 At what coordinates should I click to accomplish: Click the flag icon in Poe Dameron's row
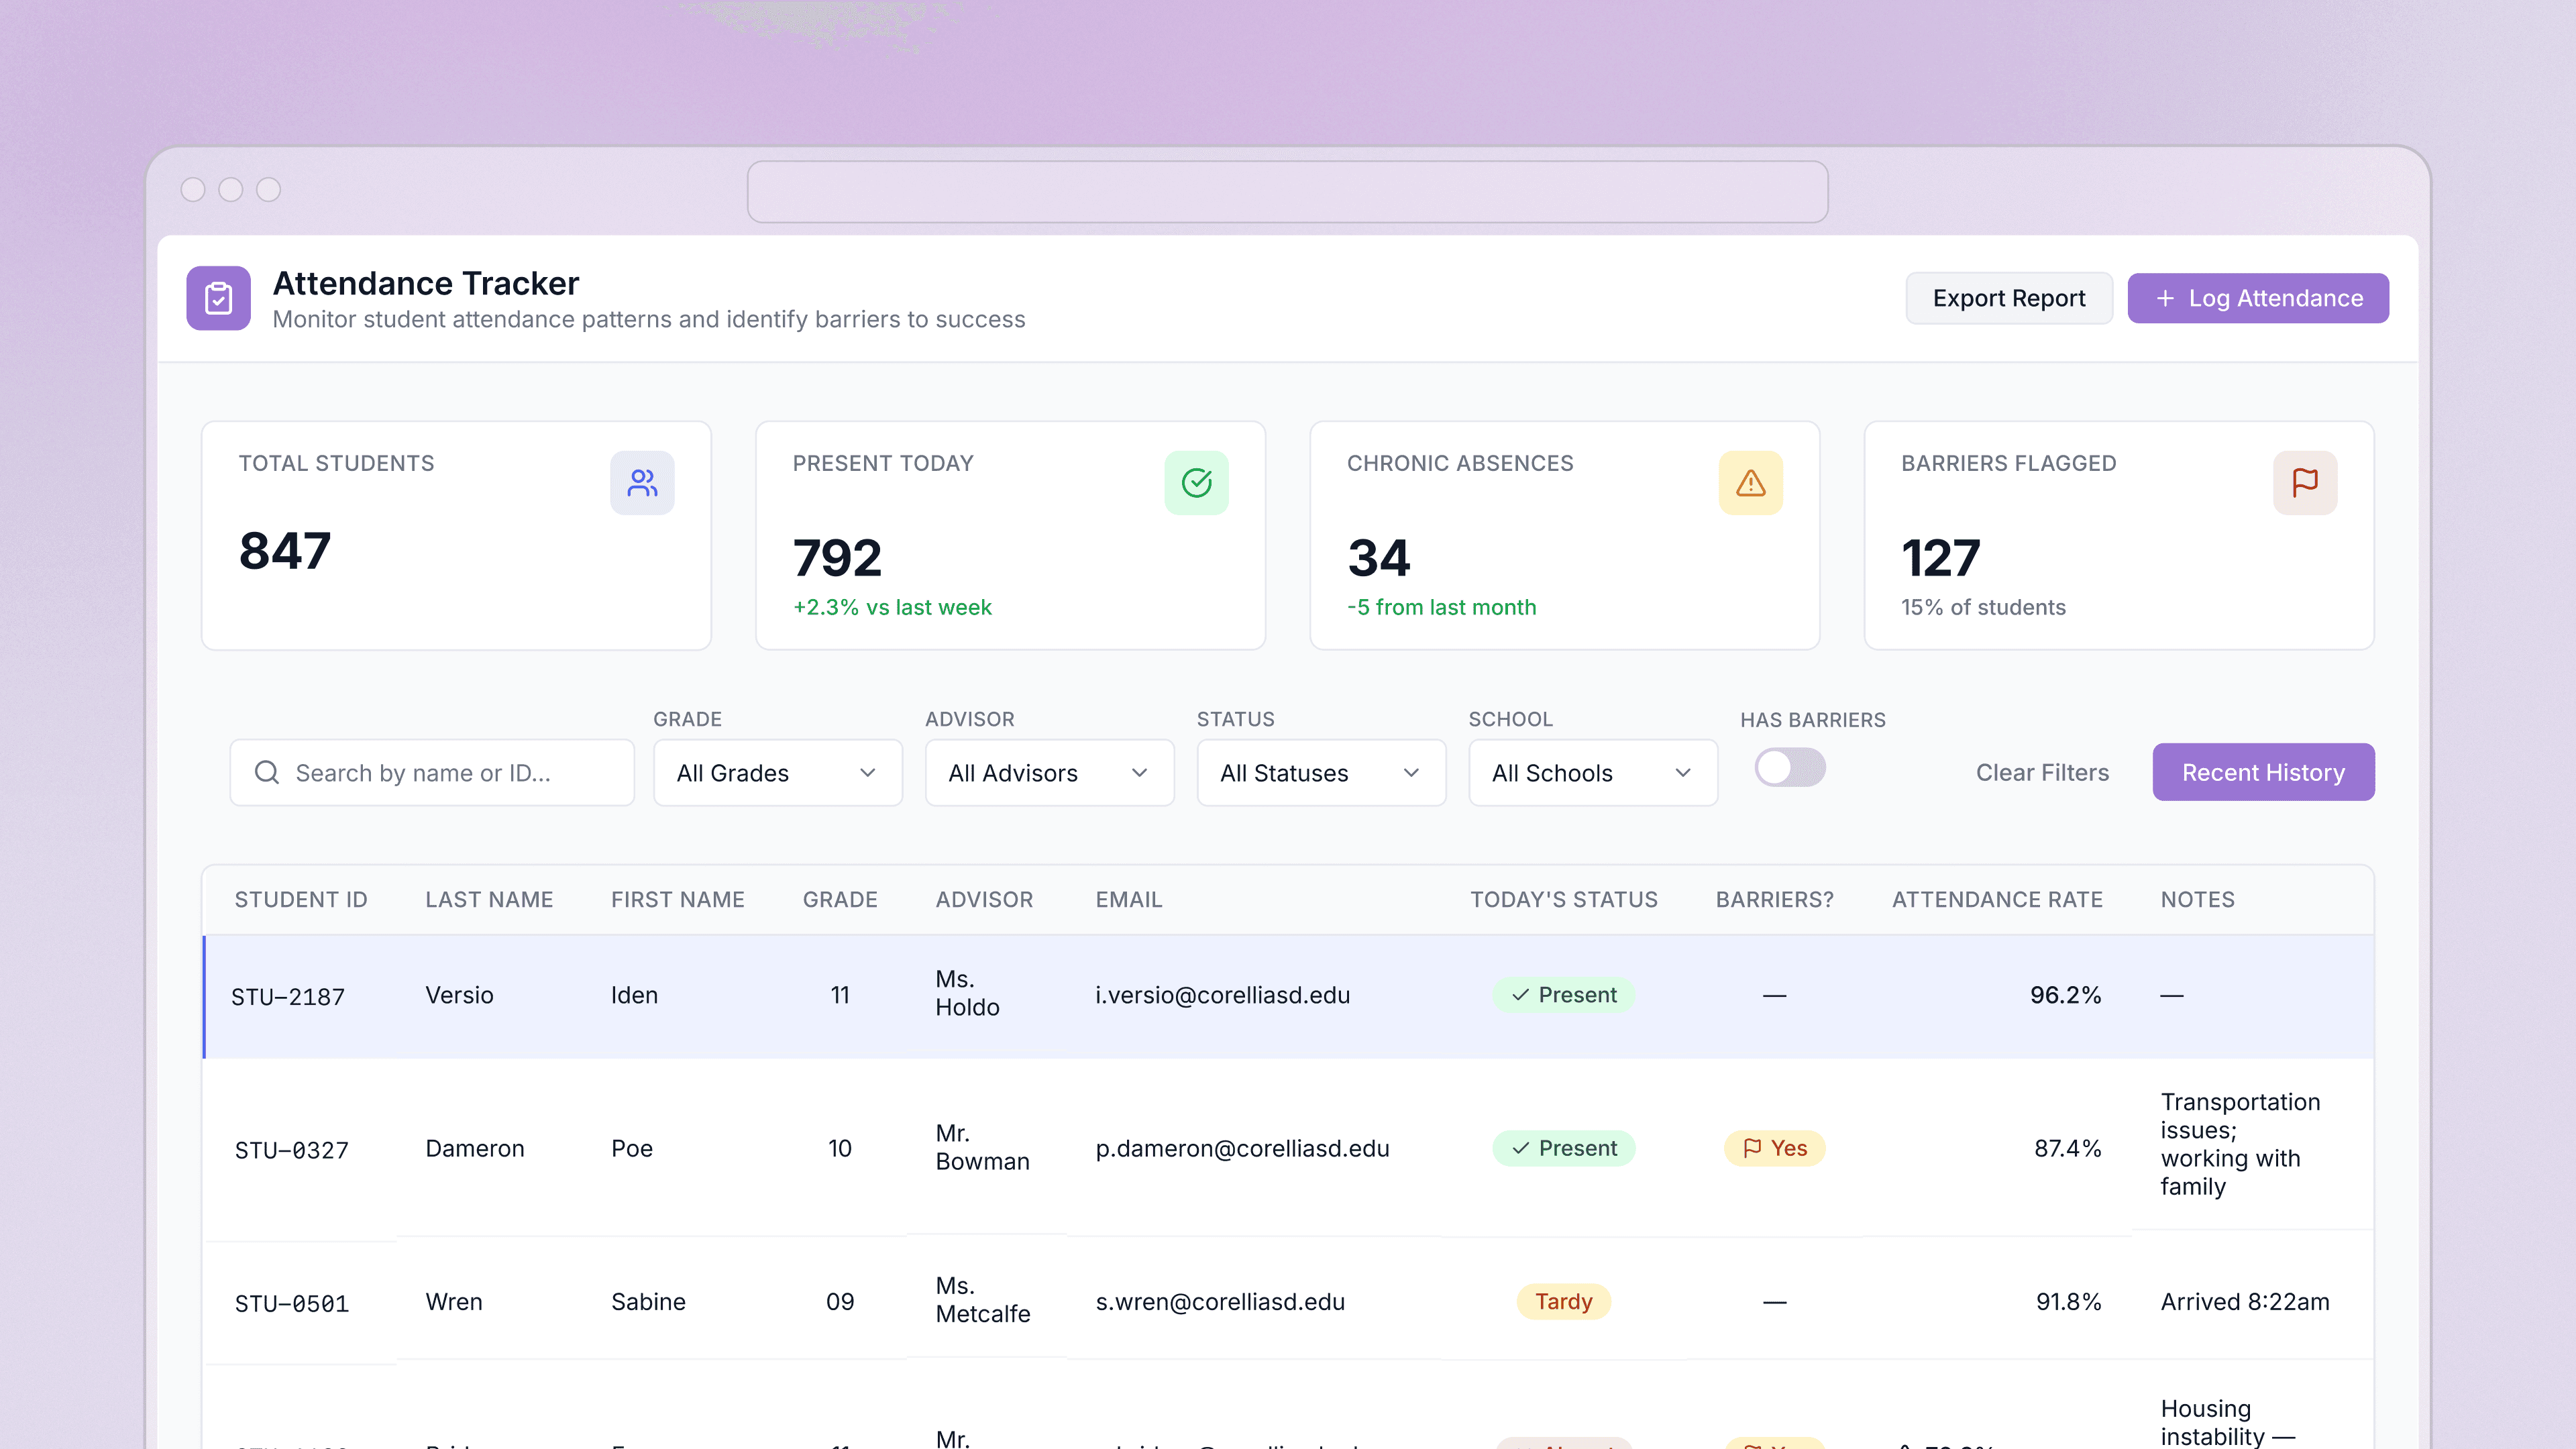1752,1148
